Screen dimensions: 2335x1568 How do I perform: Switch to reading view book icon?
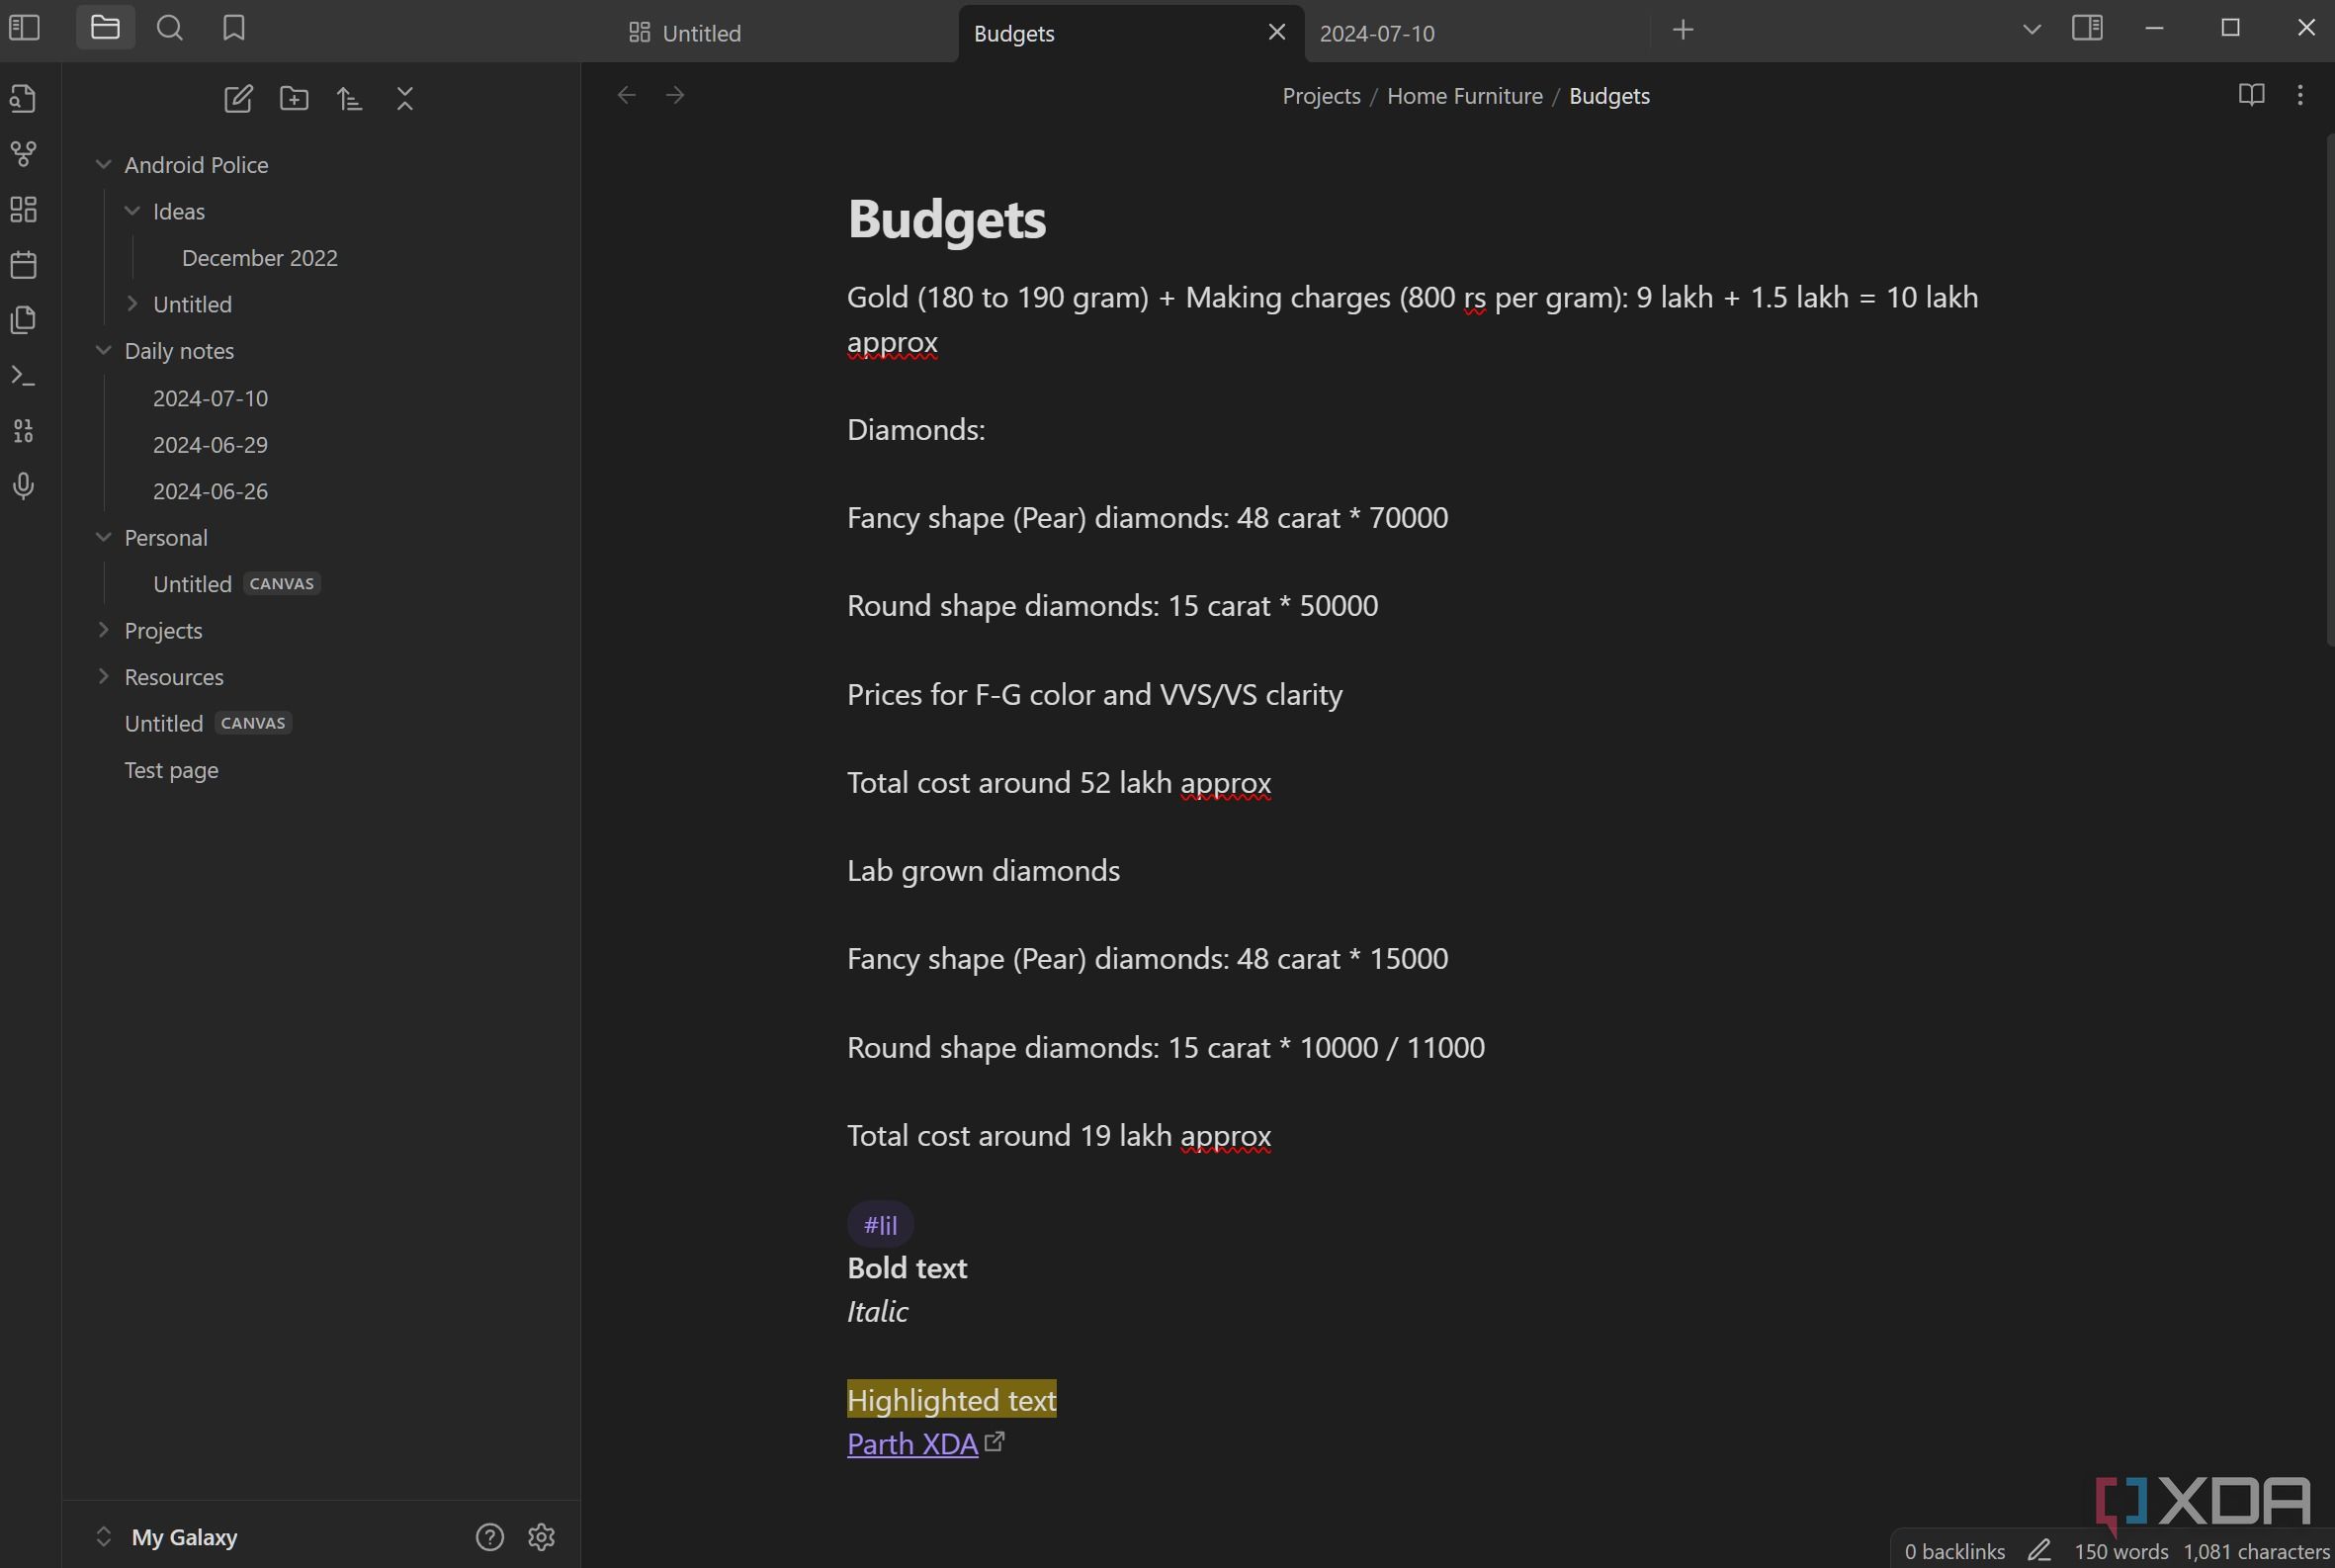(2251, 95)
